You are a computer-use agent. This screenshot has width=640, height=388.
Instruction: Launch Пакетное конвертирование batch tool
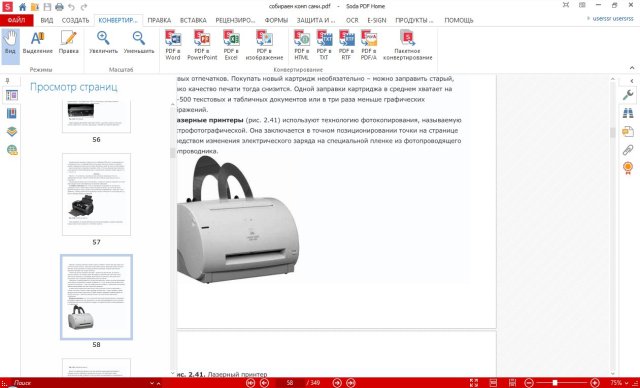point(407,45)
